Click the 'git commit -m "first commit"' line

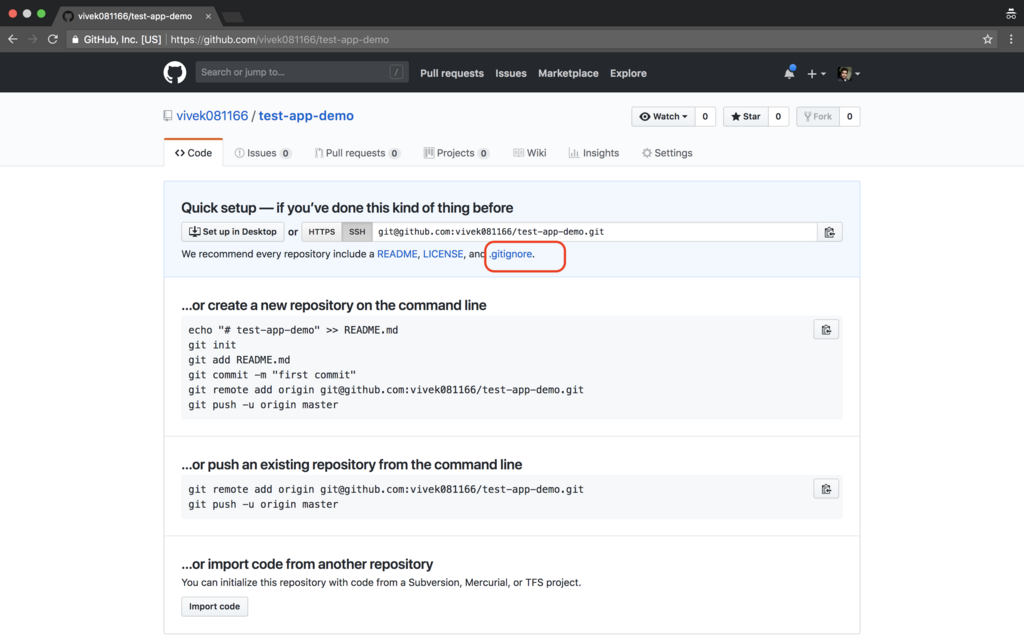point(272,375)
